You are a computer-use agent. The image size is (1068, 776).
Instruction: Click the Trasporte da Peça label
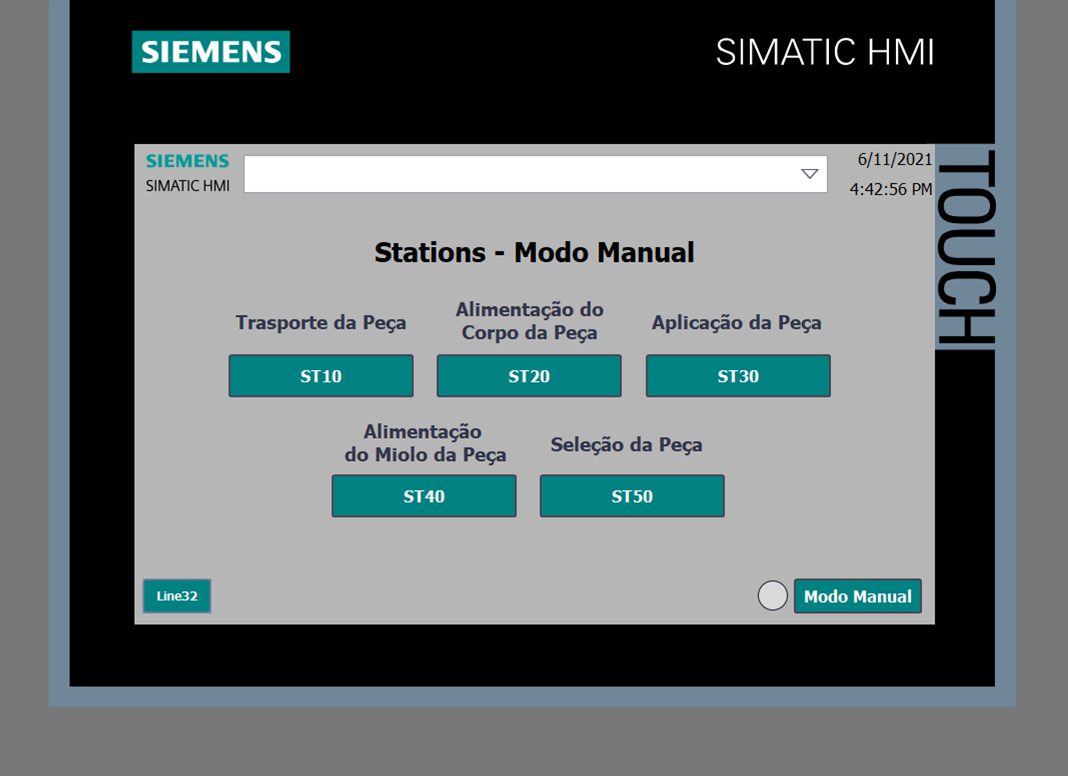tap(321, 322)
